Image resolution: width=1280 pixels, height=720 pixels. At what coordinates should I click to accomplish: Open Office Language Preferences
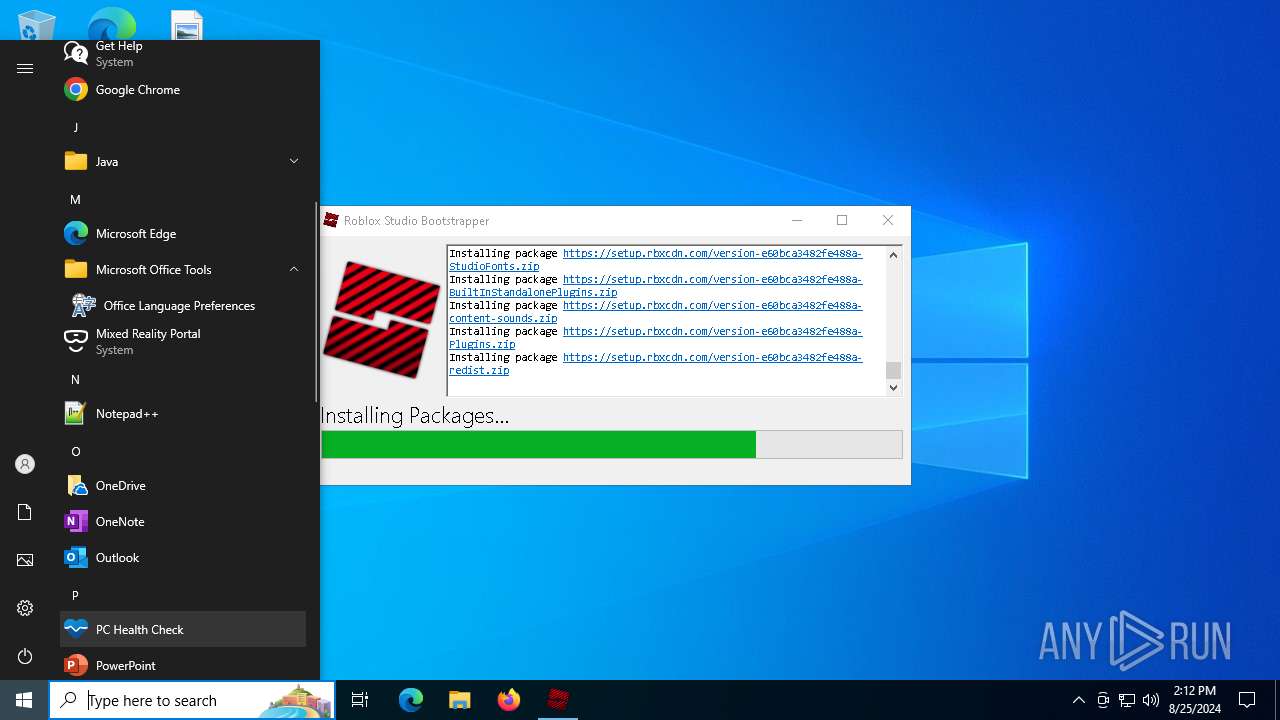point(183,306)
